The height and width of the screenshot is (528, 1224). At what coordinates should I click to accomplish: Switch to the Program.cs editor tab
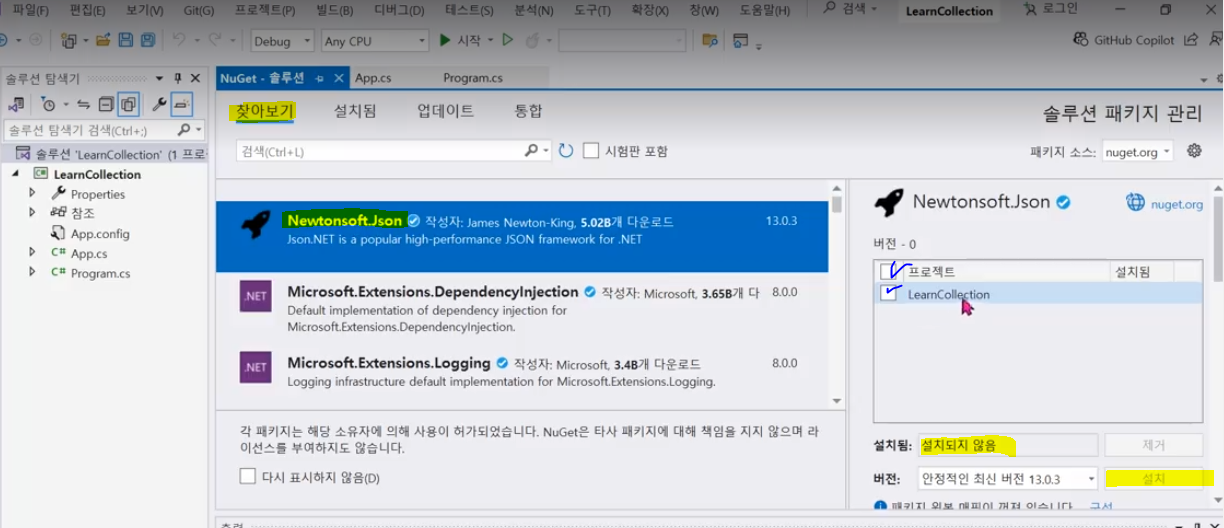tap(473, 77)
